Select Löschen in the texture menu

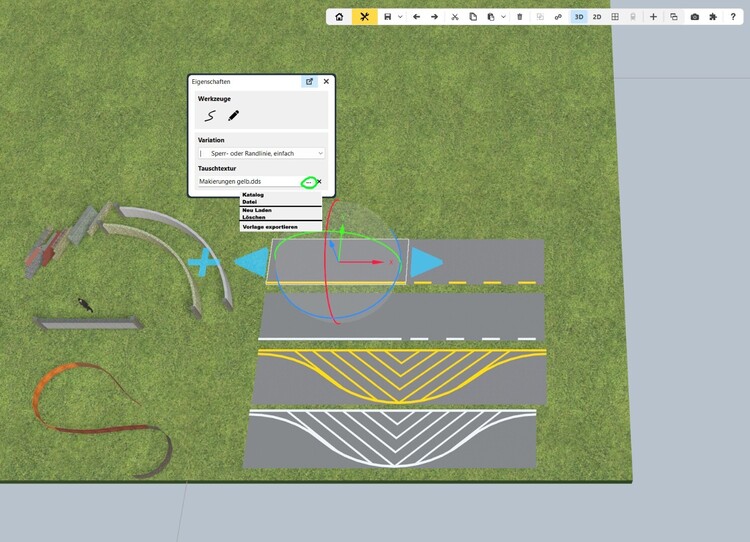[x=254, y=217]
